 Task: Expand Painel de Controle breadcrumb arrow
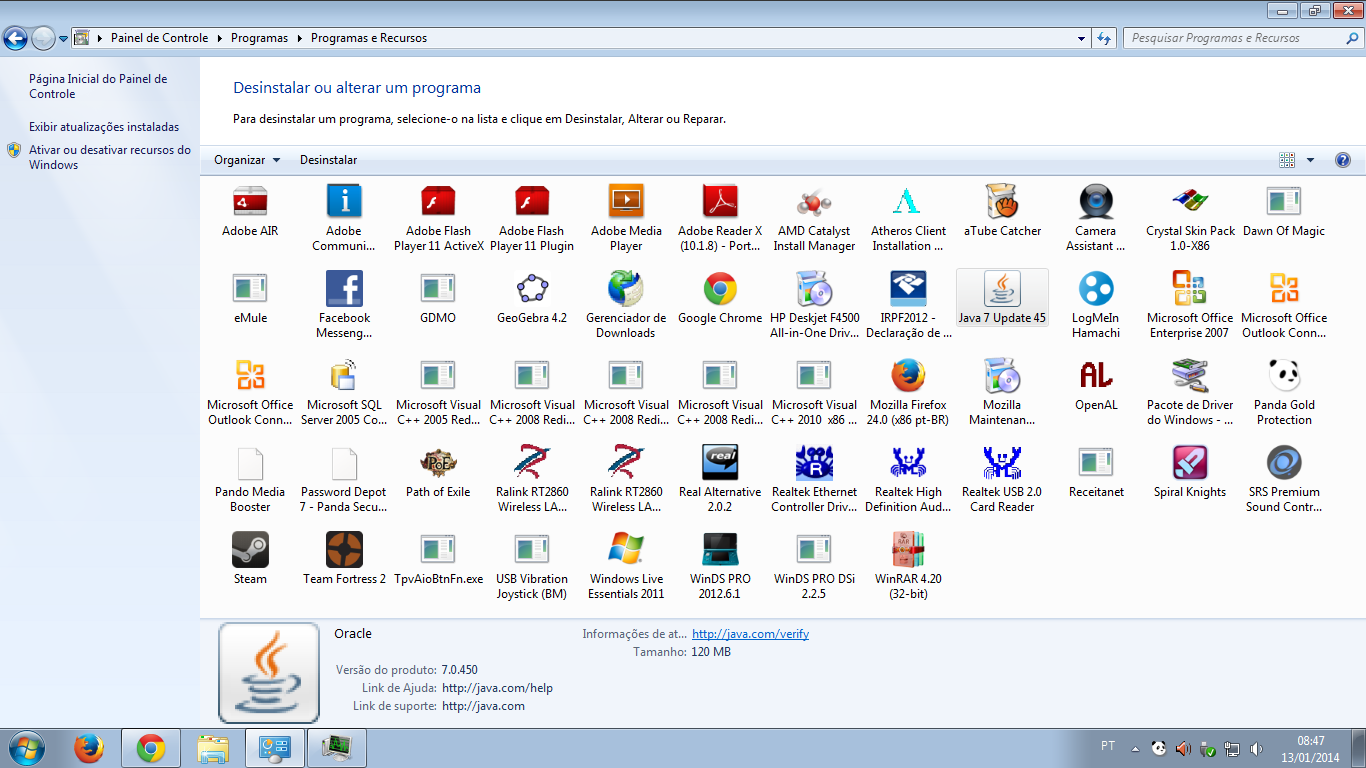[x=219, y=38]
